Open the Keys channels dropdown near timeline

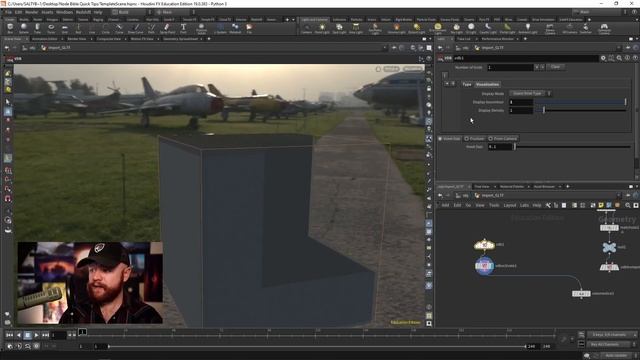(611, 335)
